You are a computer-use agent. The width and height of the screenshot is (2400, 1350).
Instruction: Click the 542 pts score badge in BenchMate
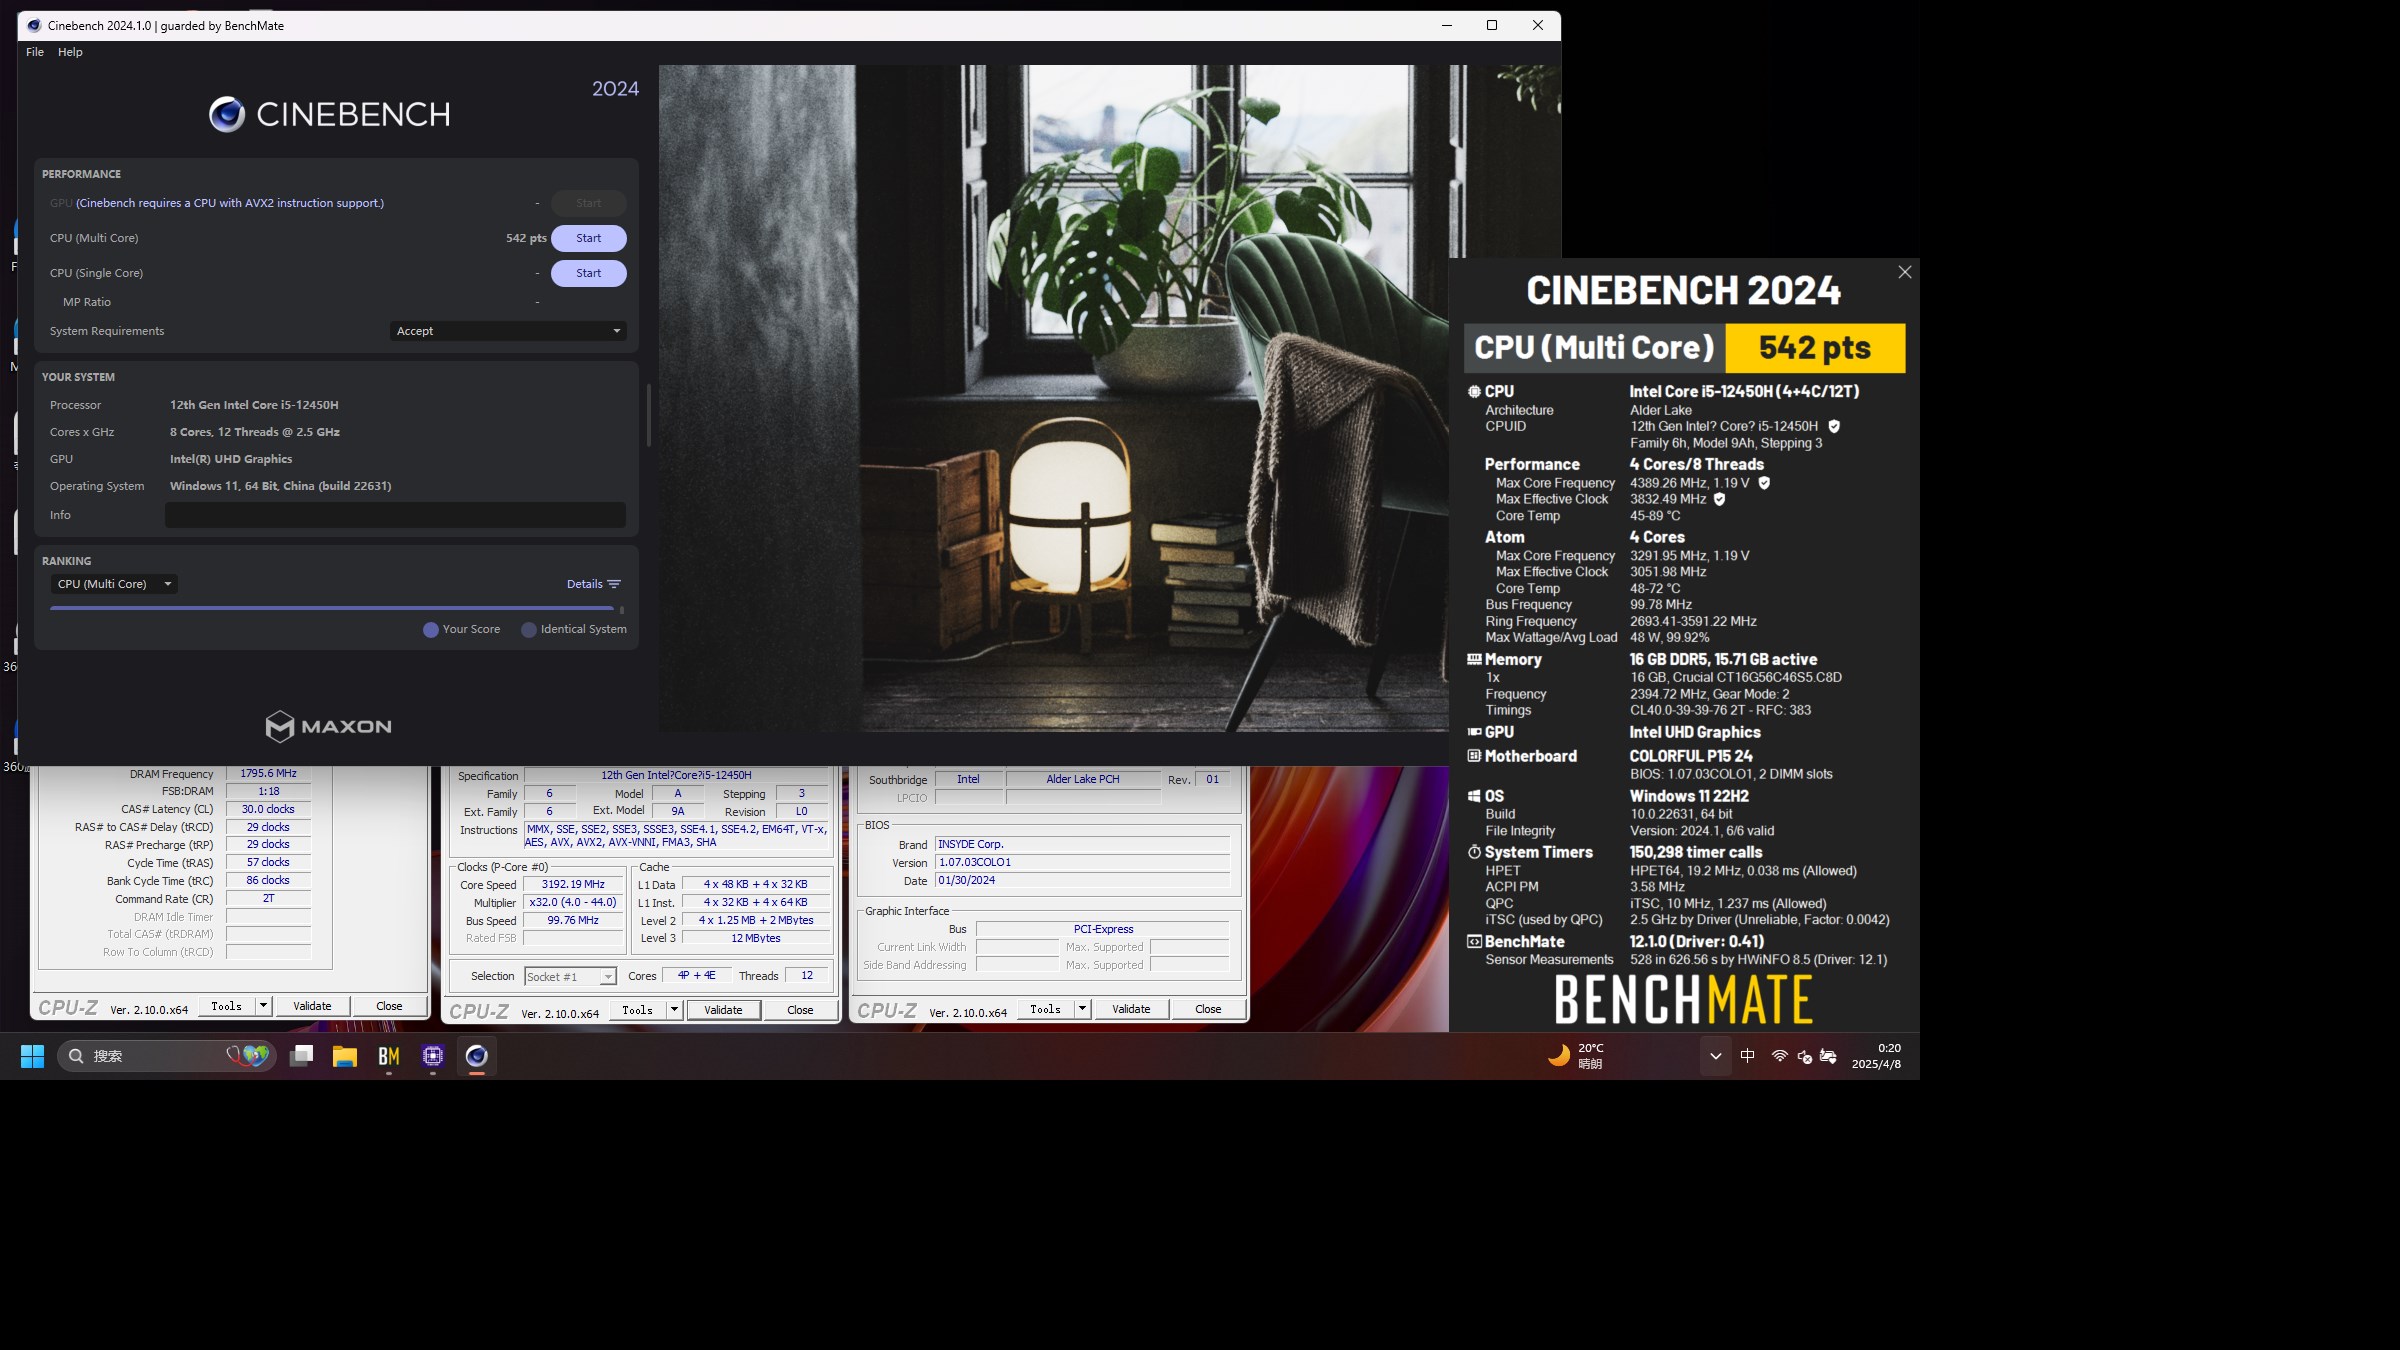coord(1815,348)
